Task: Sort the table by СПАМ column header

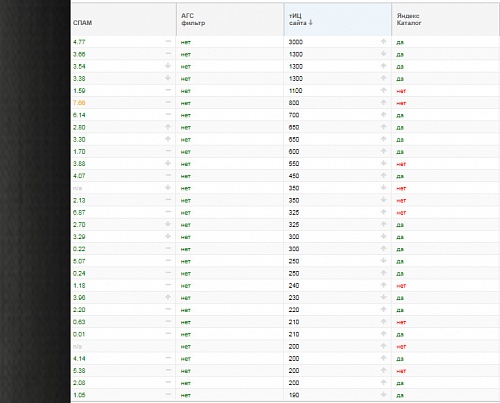Action: (x=82, y=23)
